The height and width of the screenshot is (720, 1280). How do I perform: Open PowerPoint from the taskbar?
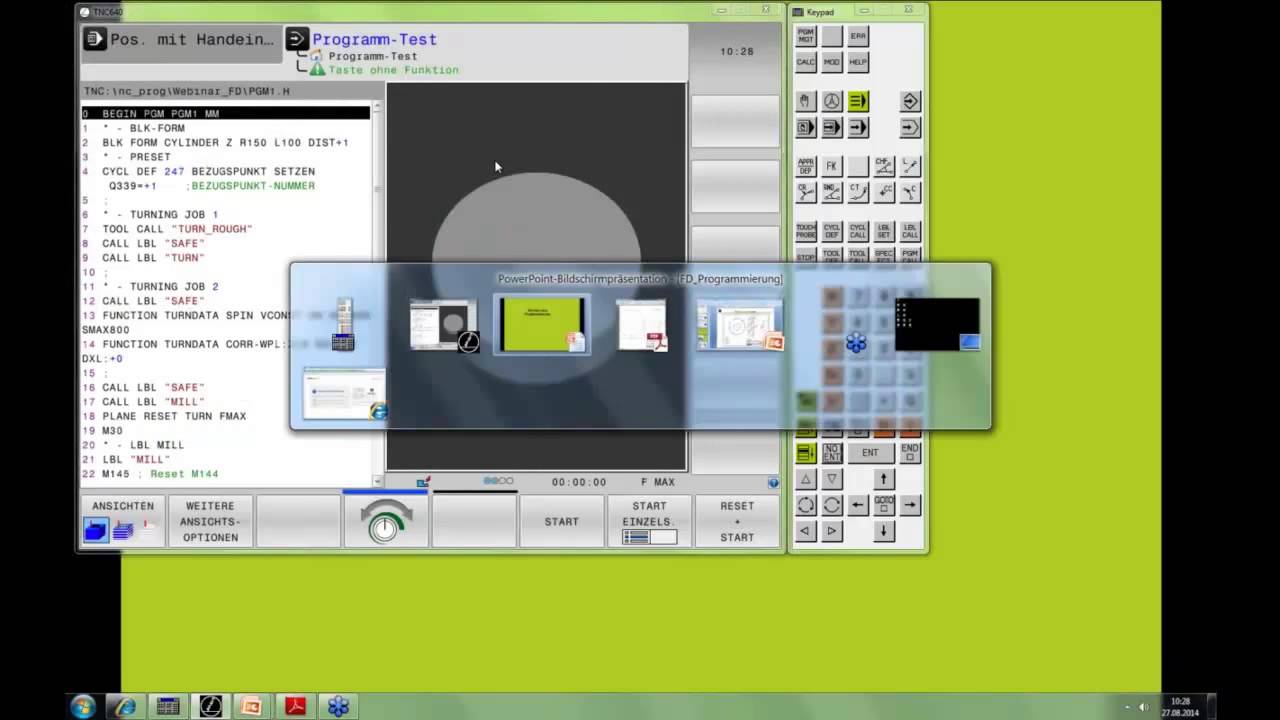click(x=252, y=706)
